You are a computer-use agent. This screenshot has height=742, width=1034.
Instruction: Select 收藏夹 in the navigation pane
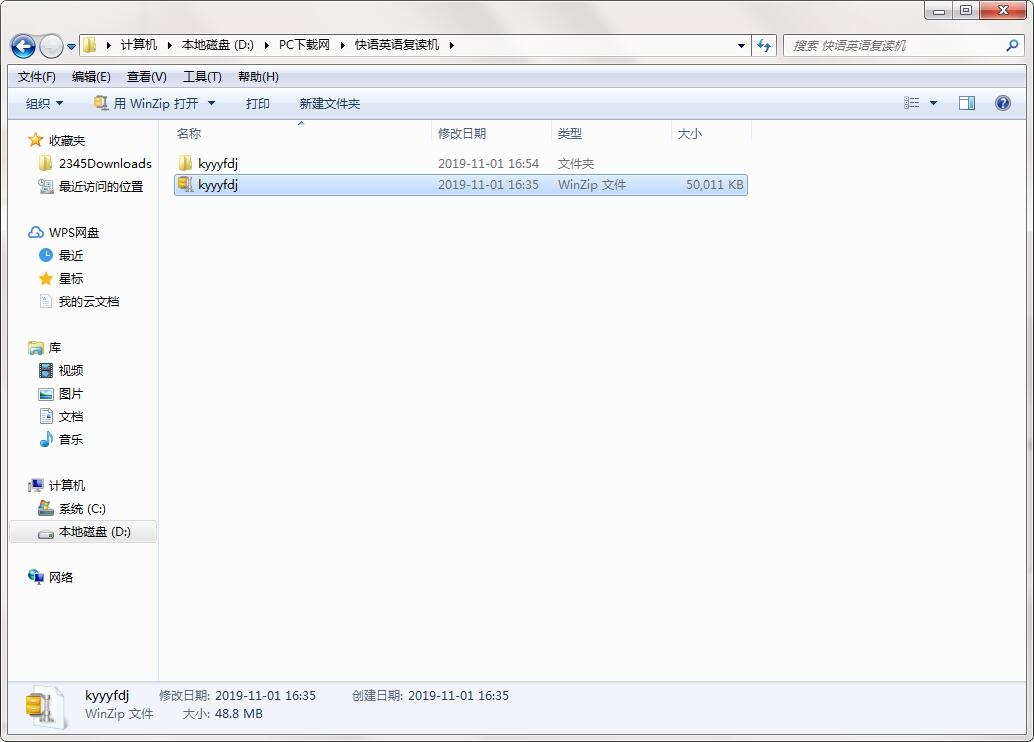point(67,140)
